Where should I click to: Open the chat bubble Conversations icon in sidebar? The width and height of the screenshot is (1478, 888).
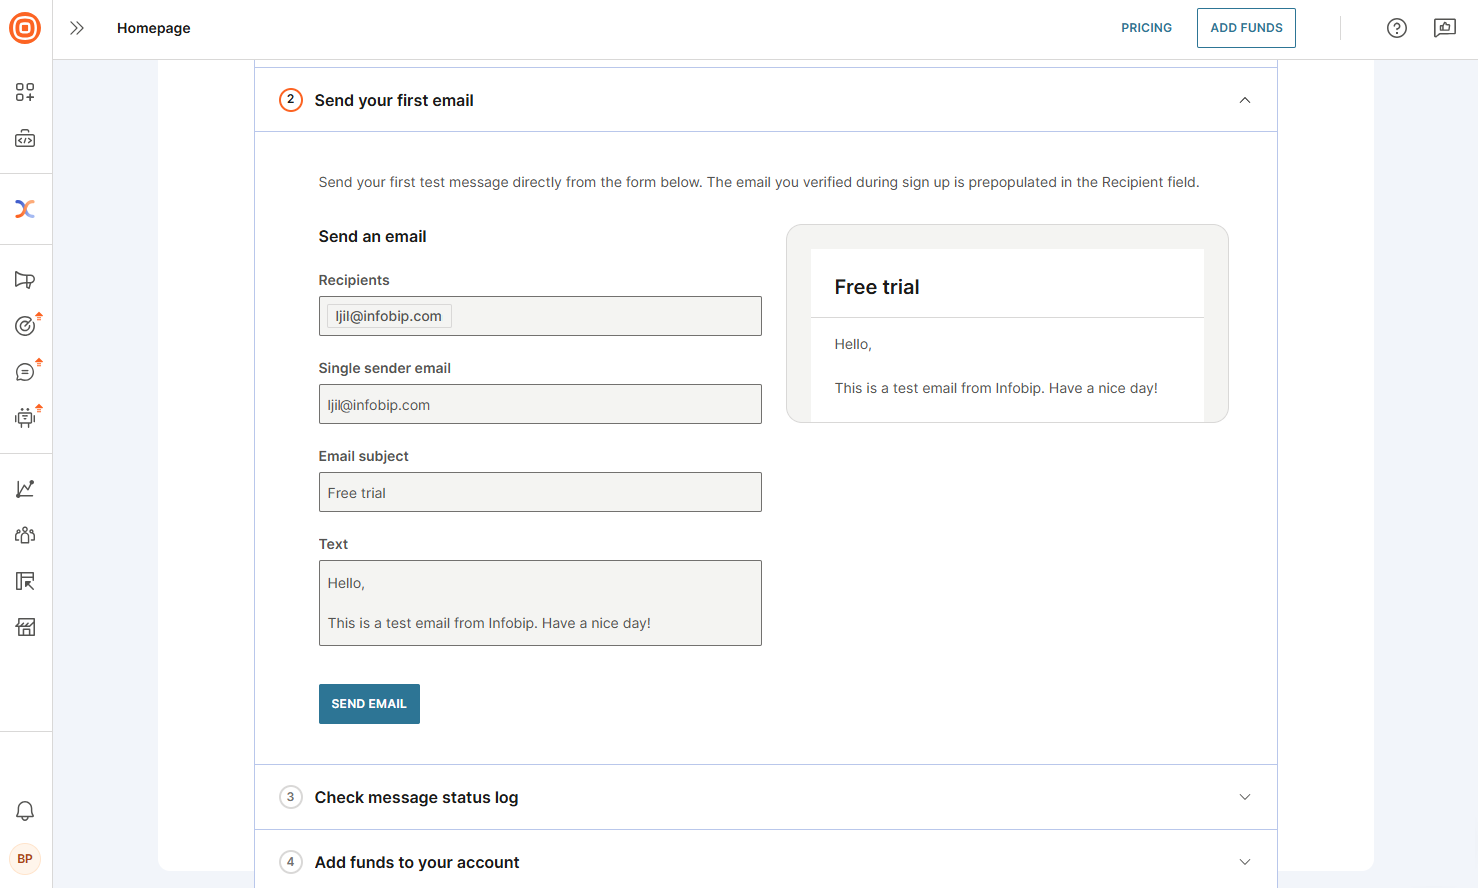25,372
